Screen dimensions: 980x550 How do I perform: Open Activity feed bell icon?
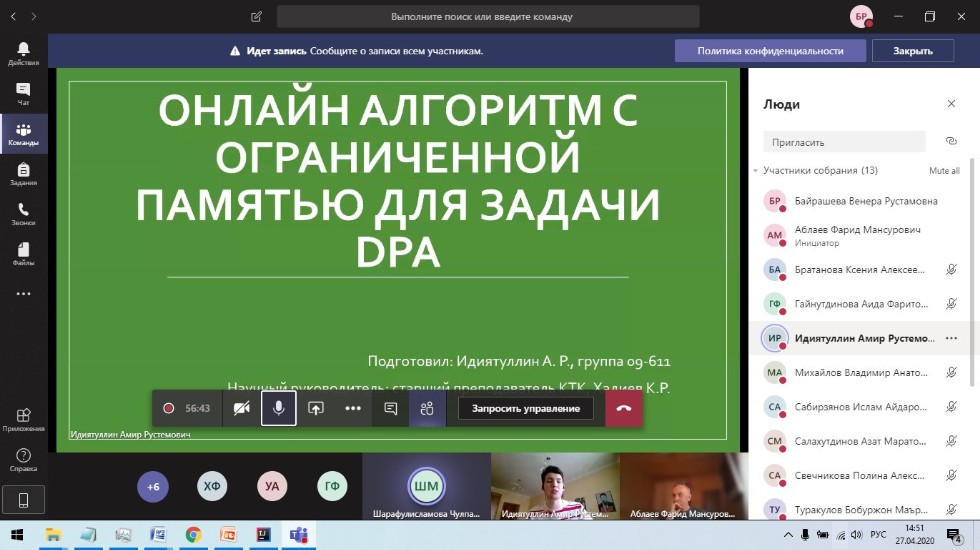click(23, 53)
